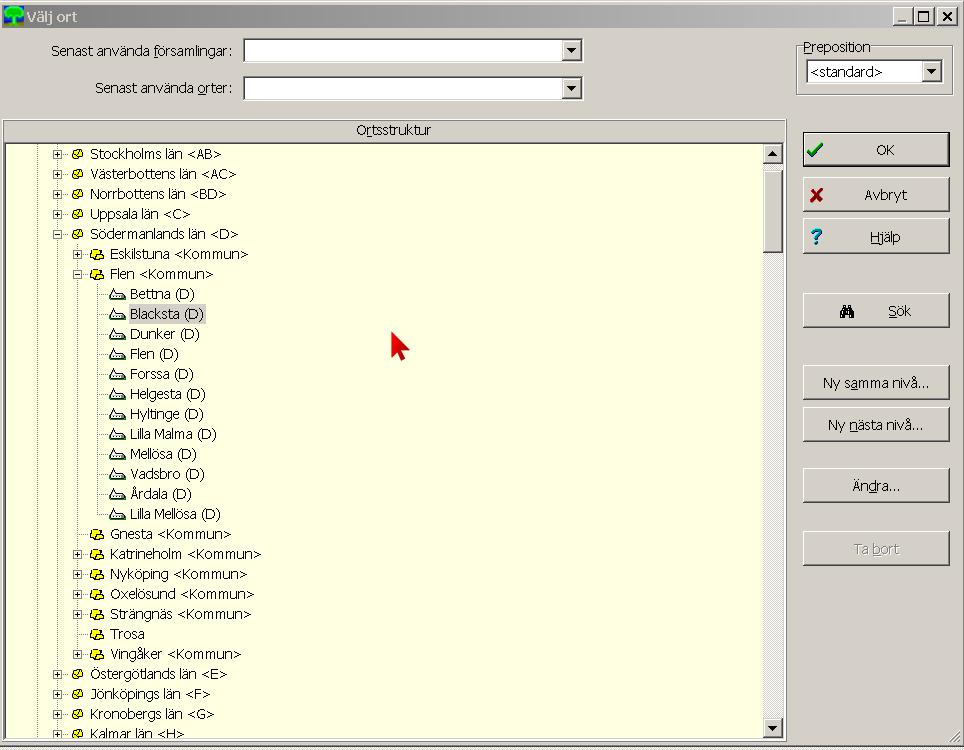This screenshot has height=750, width=964.
Task: Select Lilla Malma (D) in the tree
Action: [x=173, y=435]
